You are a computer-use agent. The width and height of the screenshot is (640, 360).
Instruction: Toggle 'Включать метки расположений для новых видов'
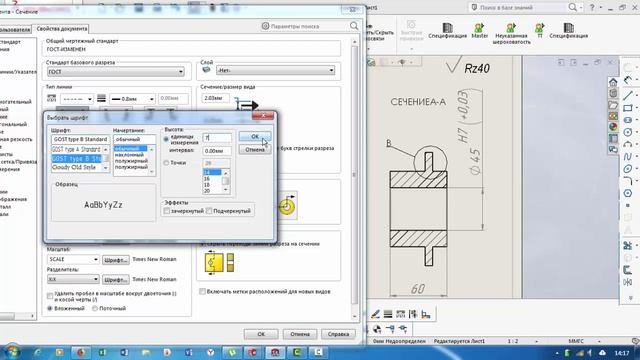[x=202, y=291]
